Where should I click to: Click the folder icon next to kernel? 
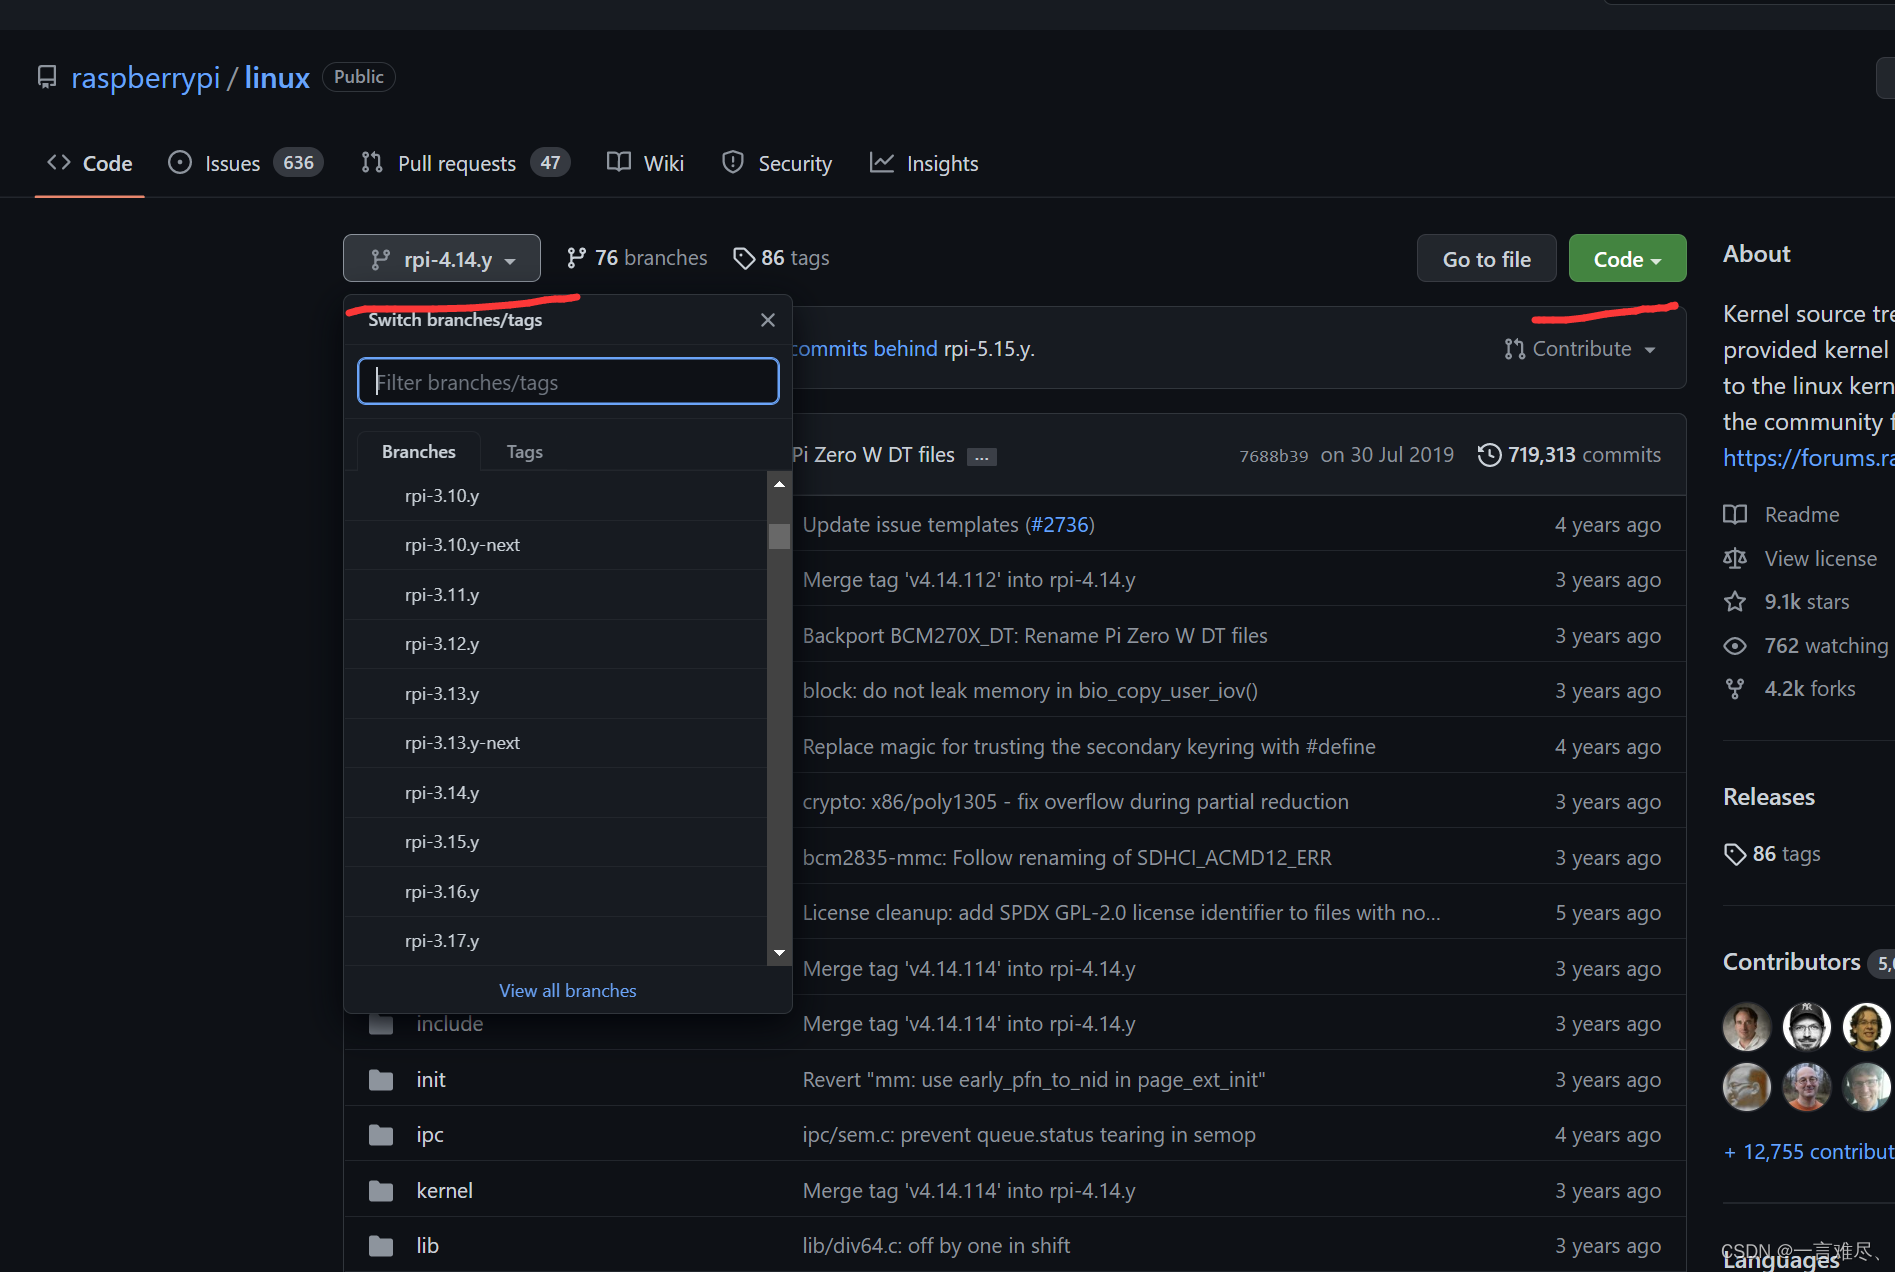click(x=380, y=1191)
